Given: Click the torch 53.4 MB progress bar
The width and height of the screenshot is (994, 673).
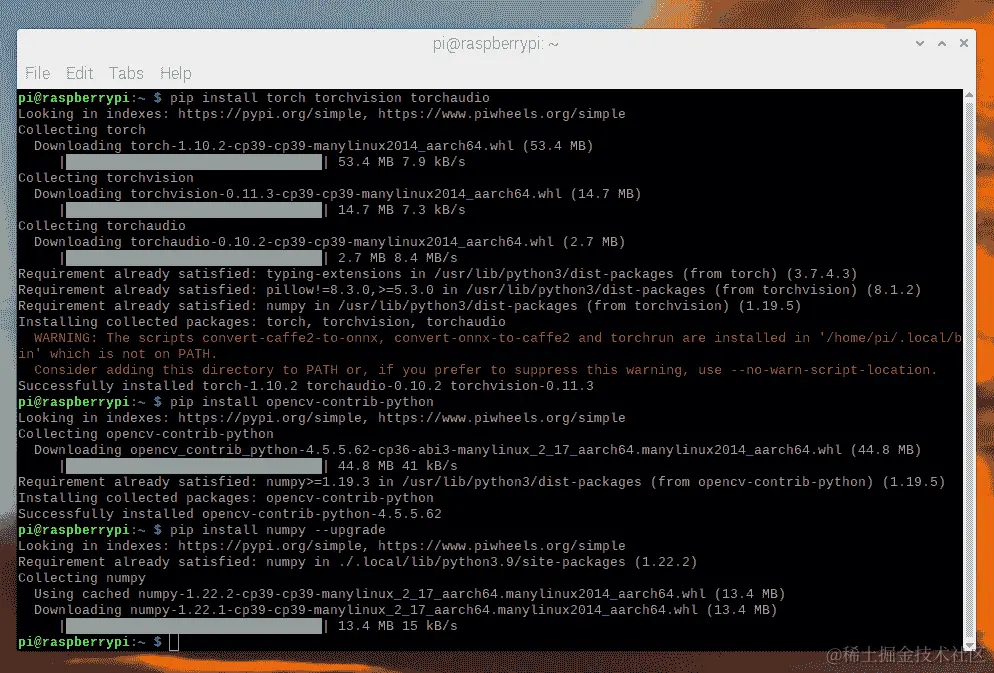Looking at the screenshot, I should point(193,162).
